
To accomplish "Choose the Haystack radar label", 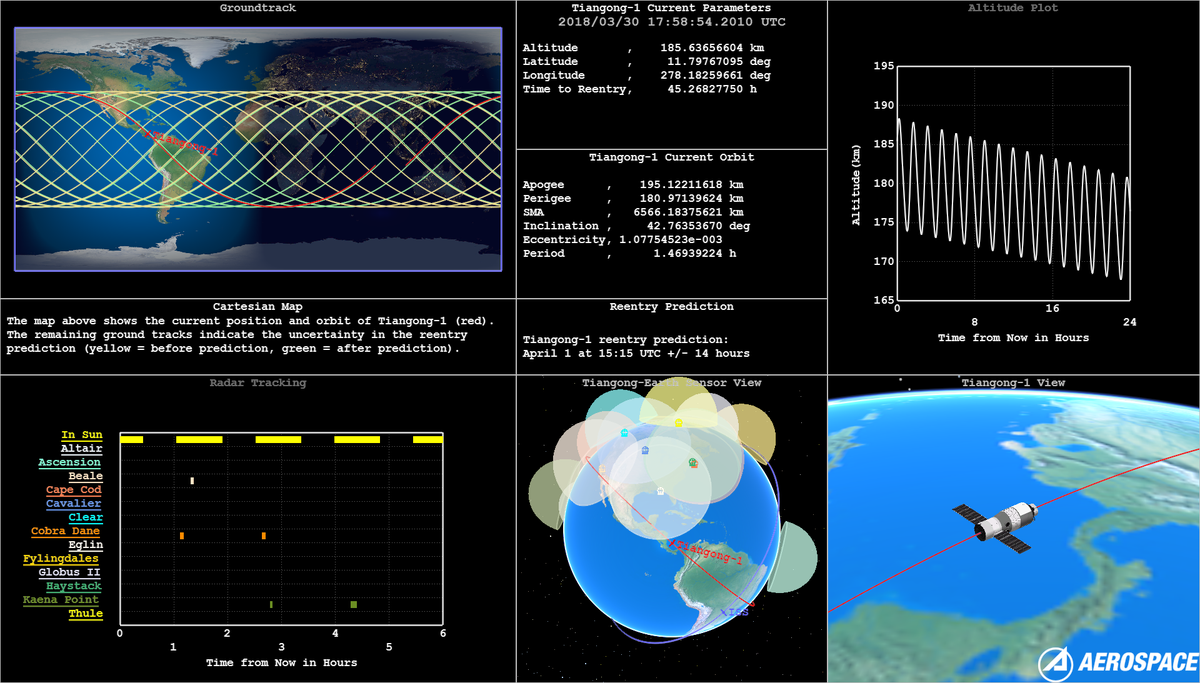I will [x=70, y=586].
